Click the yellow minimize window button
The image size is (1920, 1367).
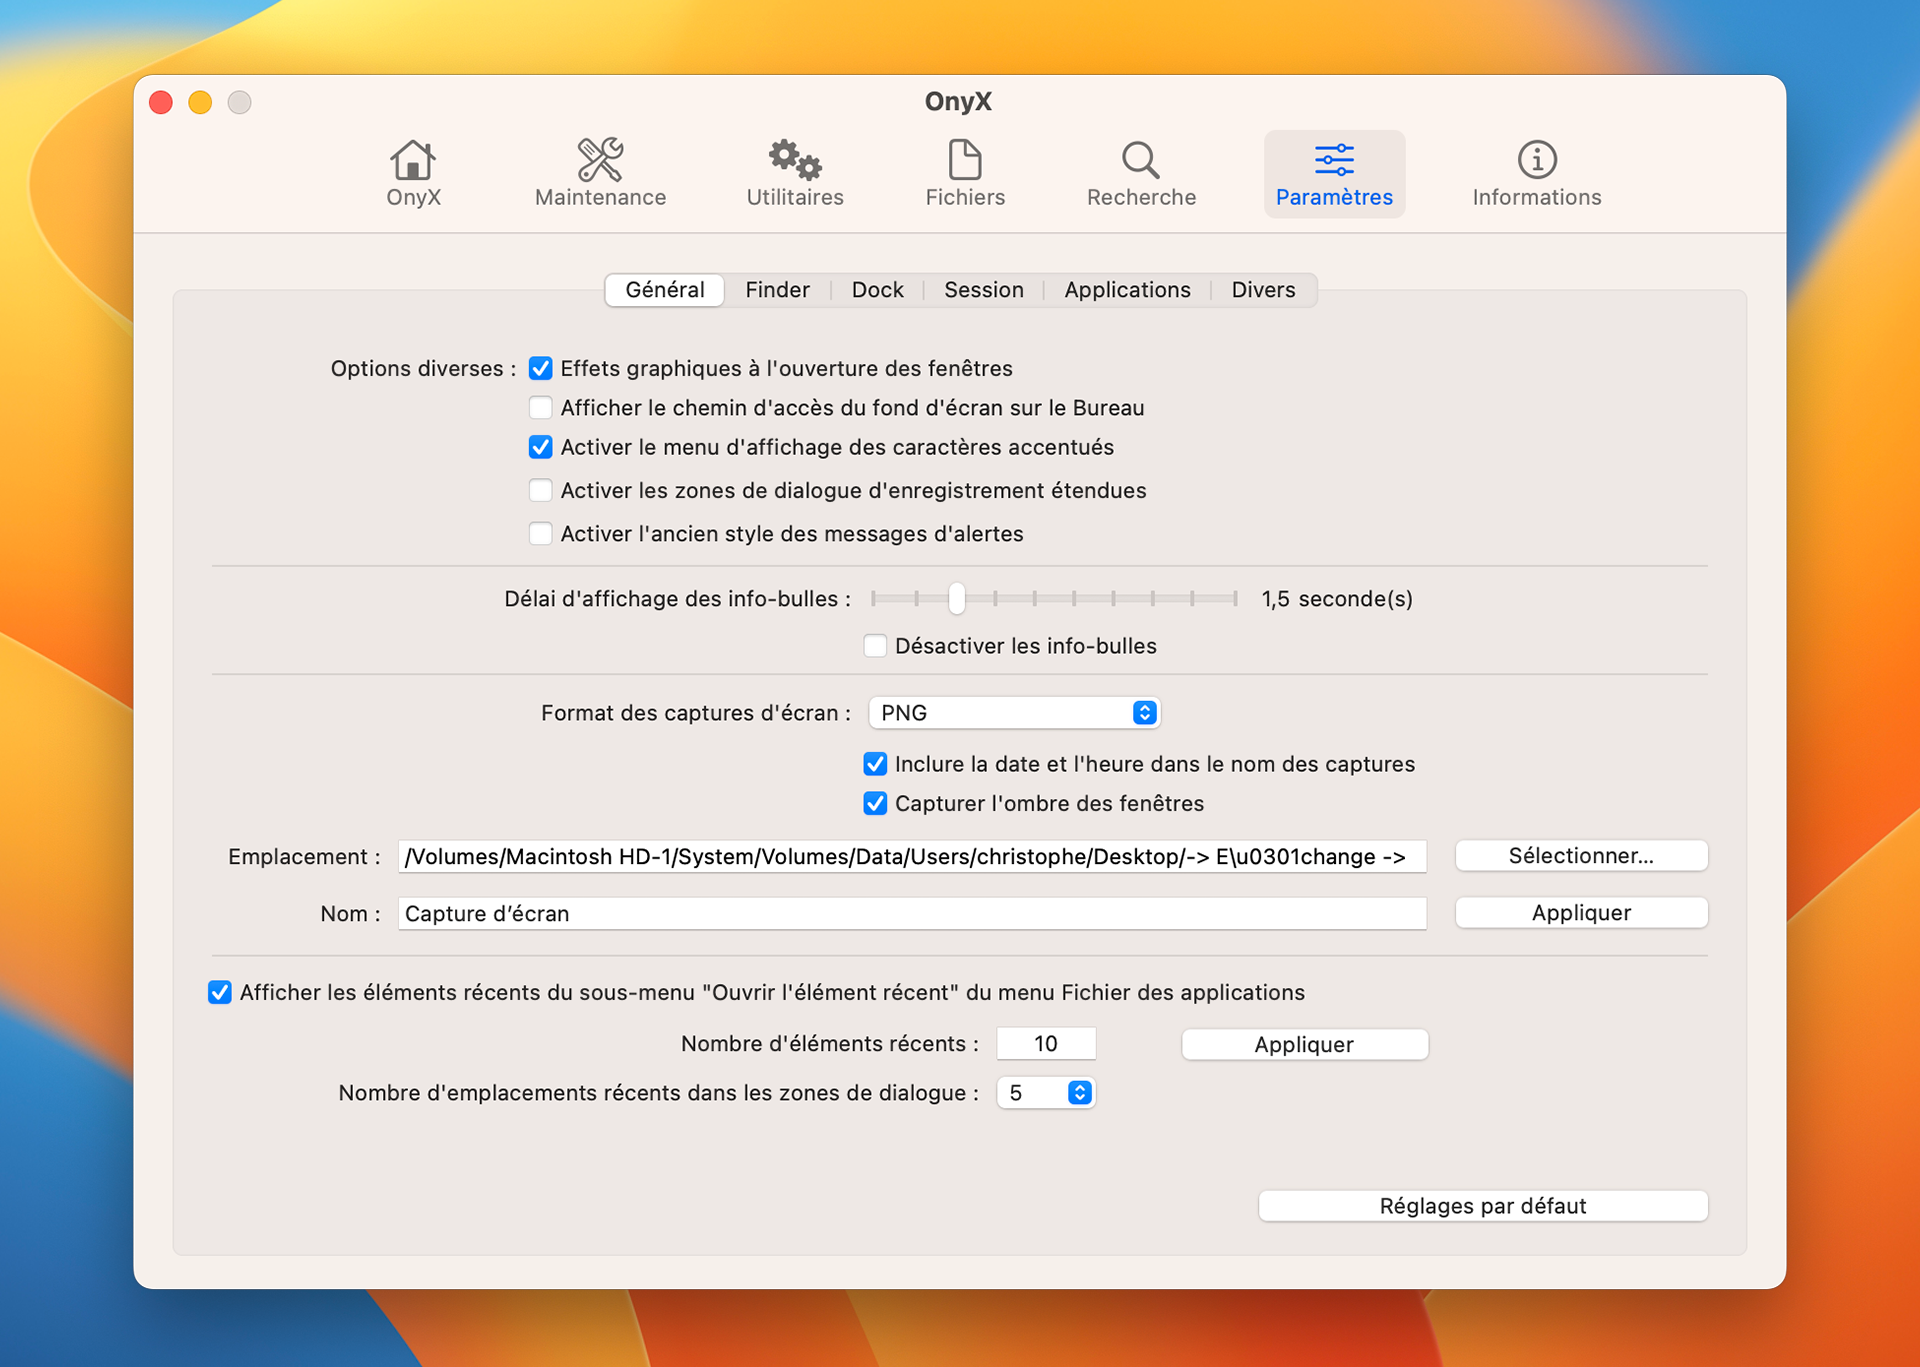(200, 102)
